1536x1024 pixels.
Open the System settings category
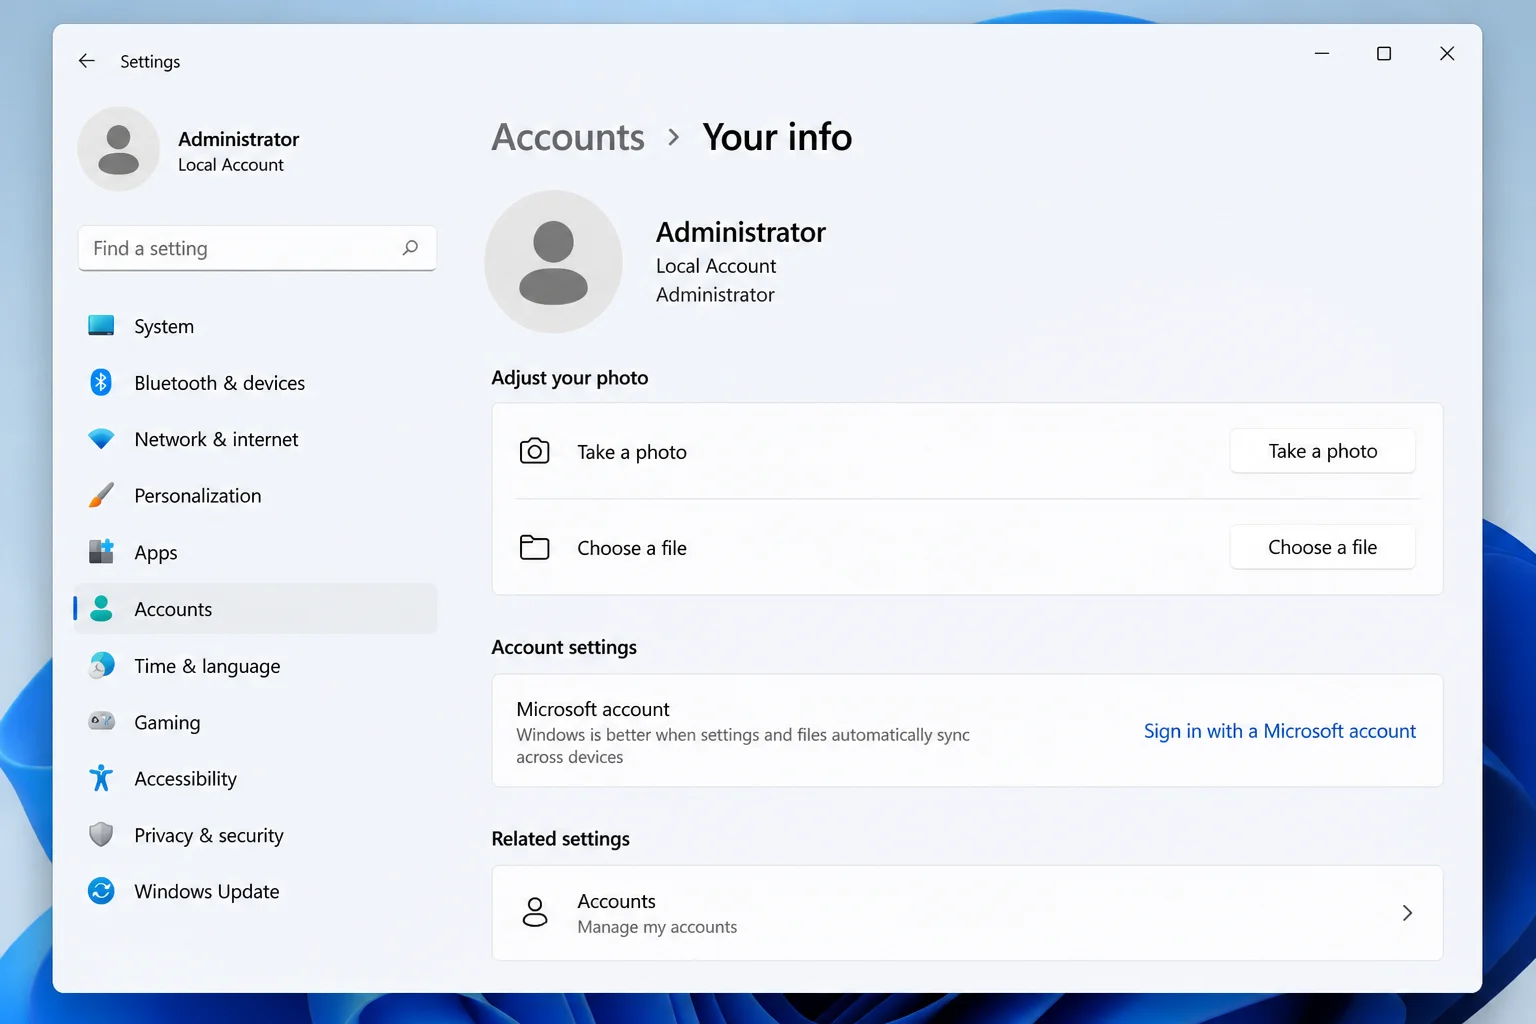255,326
